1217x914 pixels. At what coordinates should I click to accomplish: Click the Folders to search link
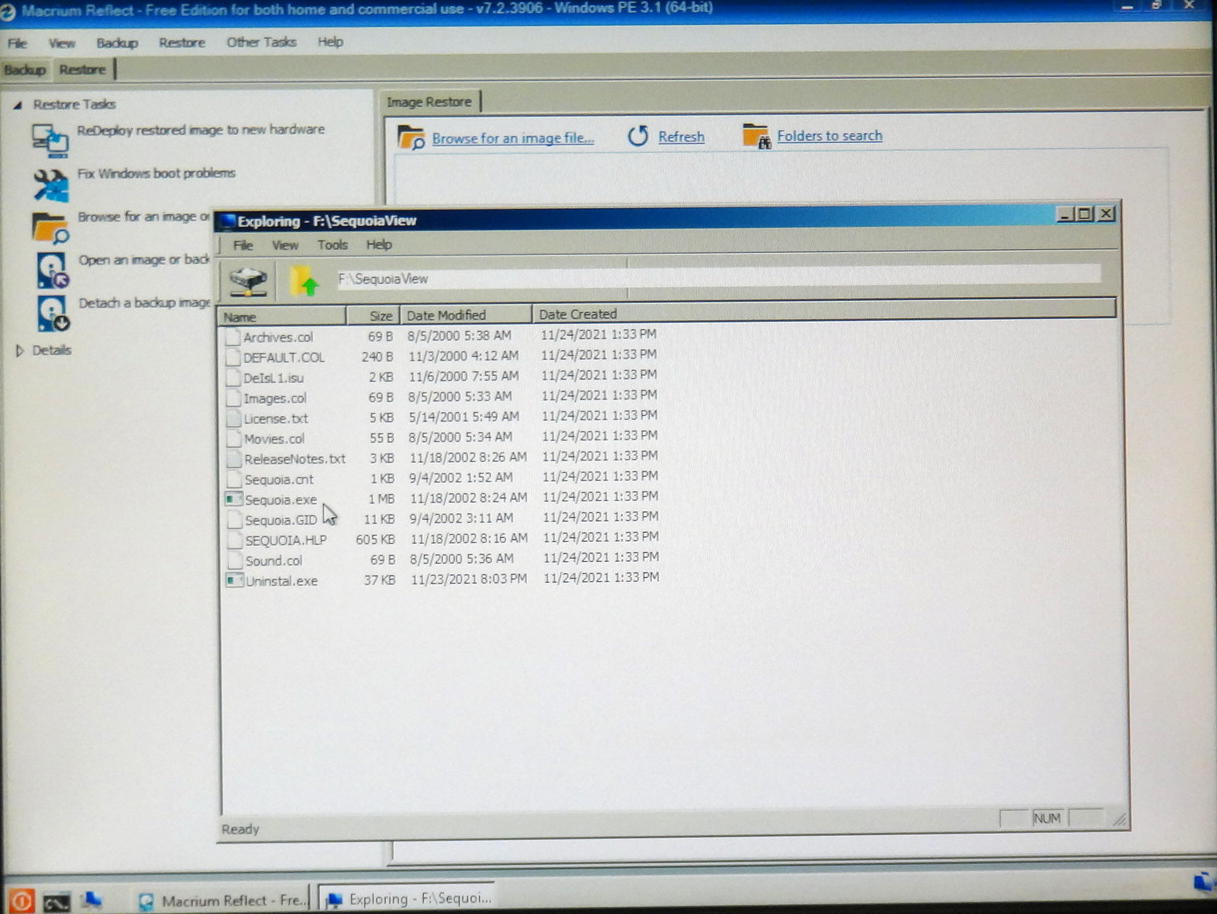pos(830,136)
